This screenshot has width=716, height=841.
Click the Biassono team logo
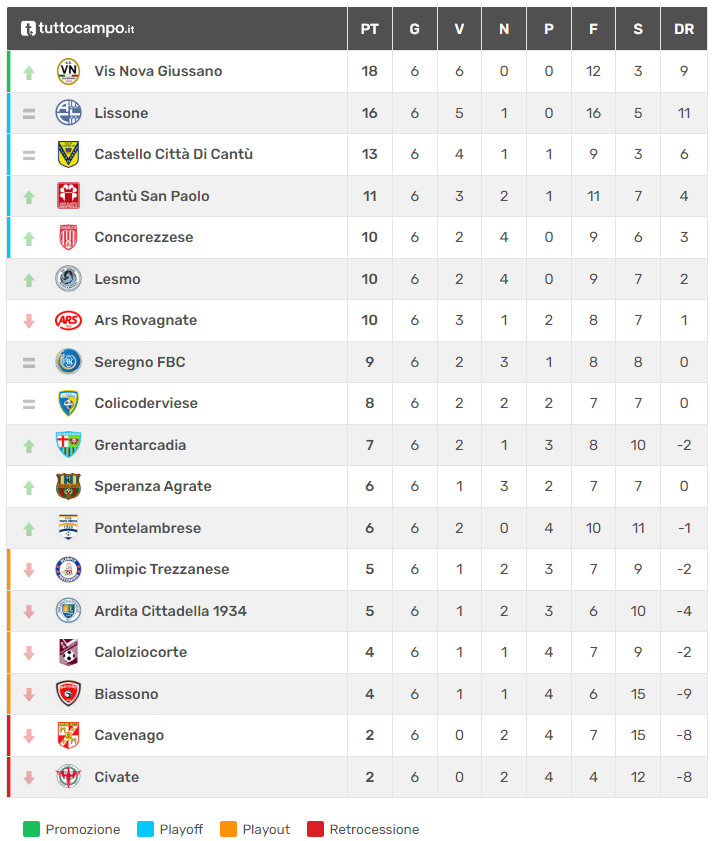click(x=68, y=694)
